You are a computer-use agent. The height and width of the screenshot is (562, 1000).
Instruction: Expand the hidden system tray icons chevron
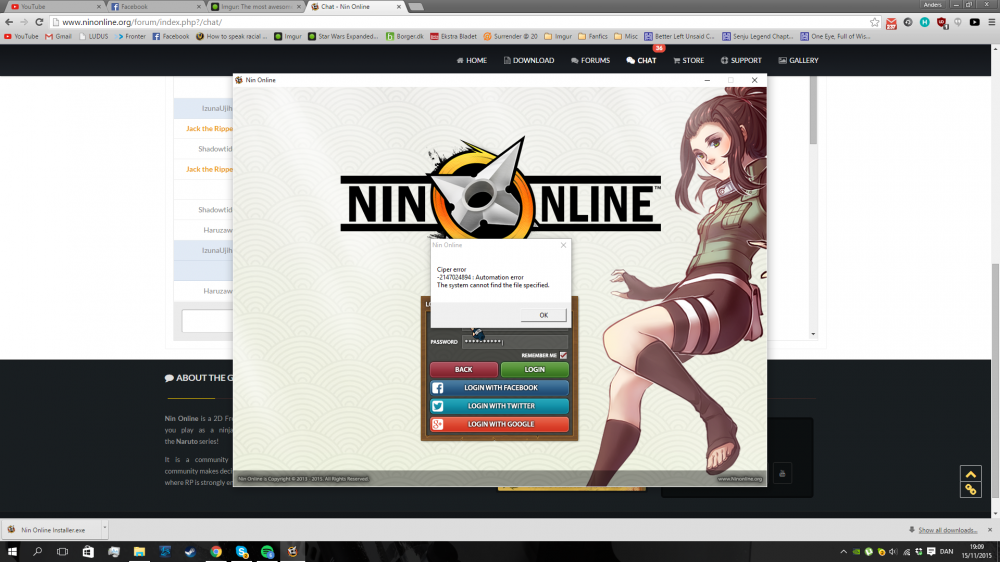[x=844, y=551]
